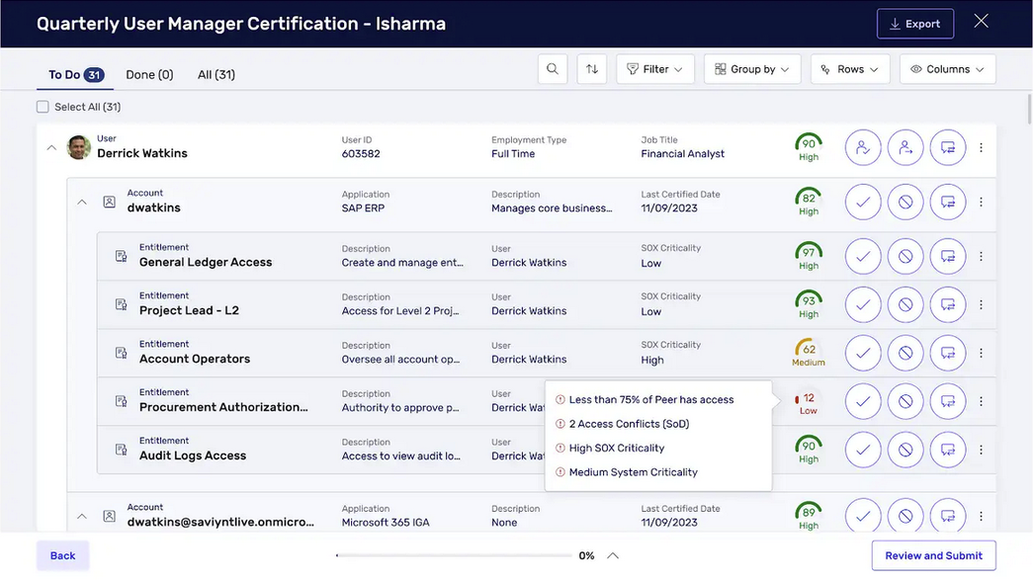The height and width of the screenshot is (580, 1033).
Task: Revoke the Audit Logs Access entitlement
Action: (x=905, y=449)
